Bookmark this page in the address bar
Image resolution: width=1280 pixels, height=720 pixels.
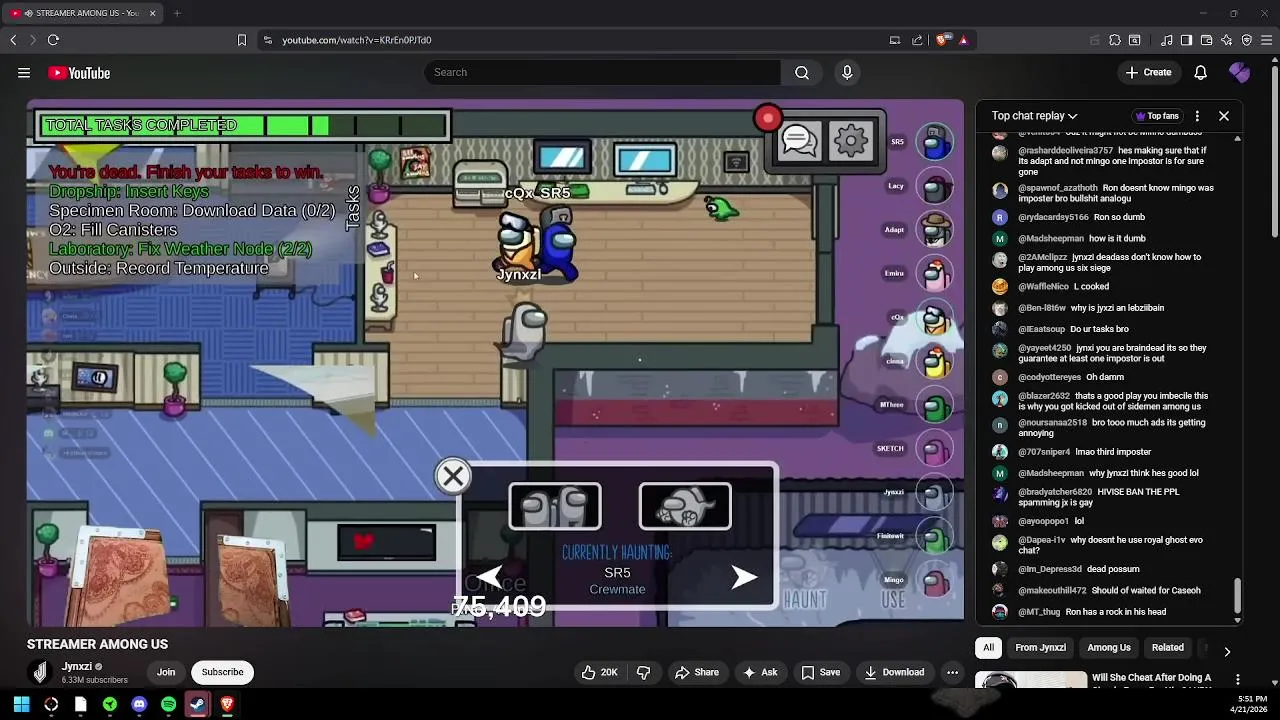(241, 40)
